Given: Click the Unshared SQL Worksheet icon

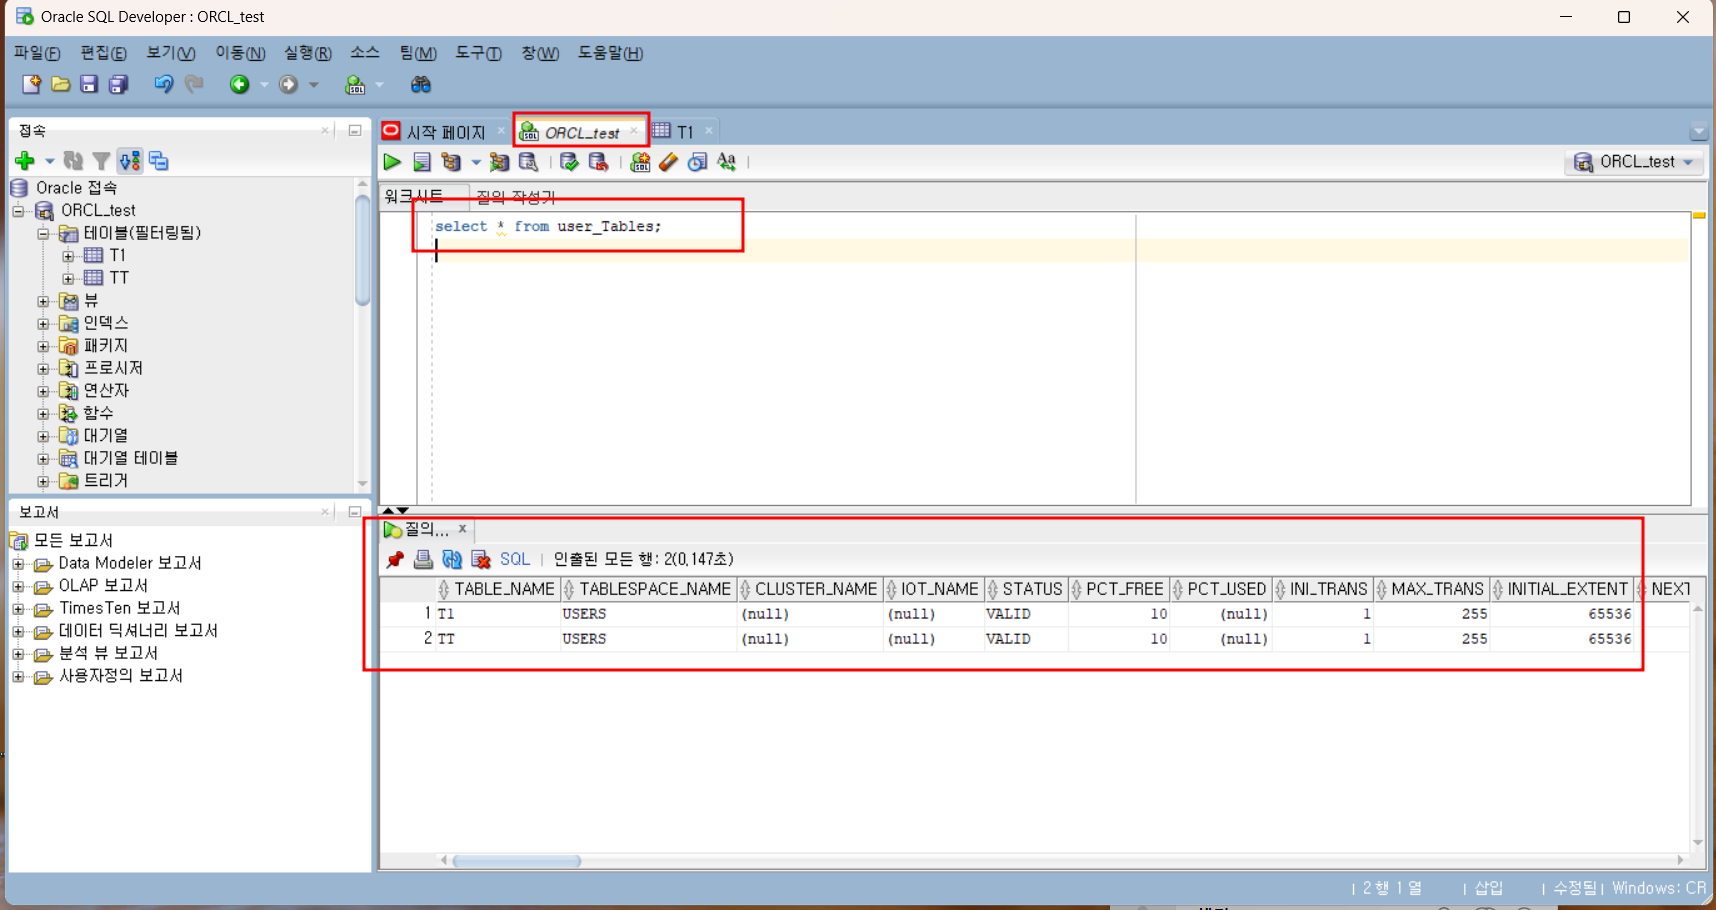Looking at the screenshot, I should (640, 162).
